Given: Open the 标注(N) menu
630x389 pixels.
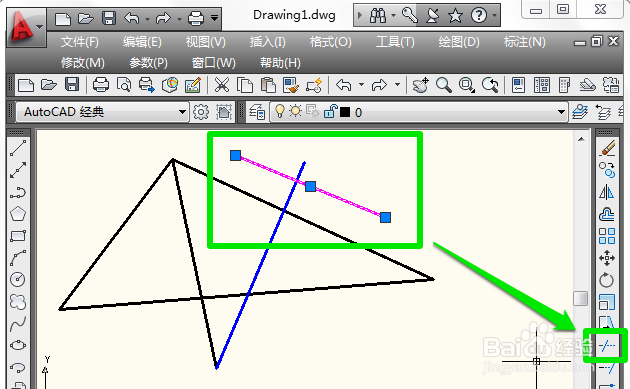Looking at the screenshot, I should (525, 42).
